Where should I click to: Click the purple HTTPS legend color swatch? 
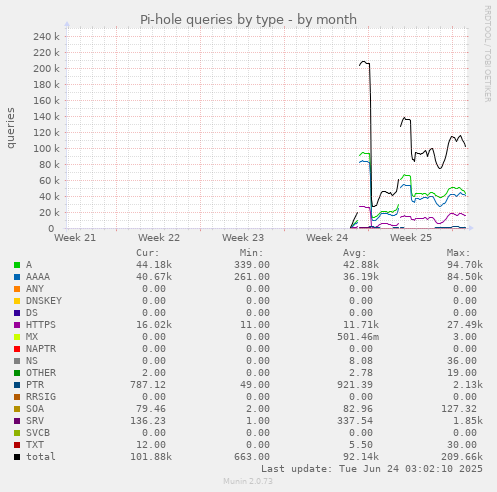[x=17, y=325]
